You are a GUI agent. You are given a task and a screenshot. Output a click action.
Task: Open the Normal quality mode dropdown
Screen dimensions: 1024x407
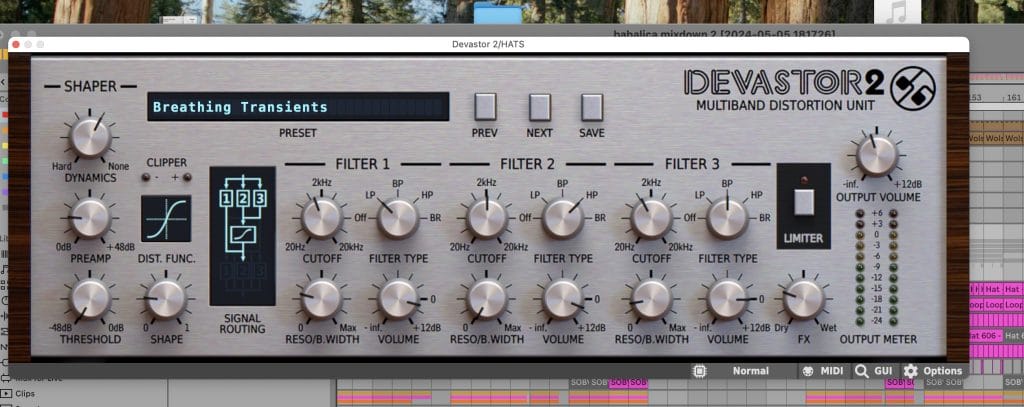[750, 371]
